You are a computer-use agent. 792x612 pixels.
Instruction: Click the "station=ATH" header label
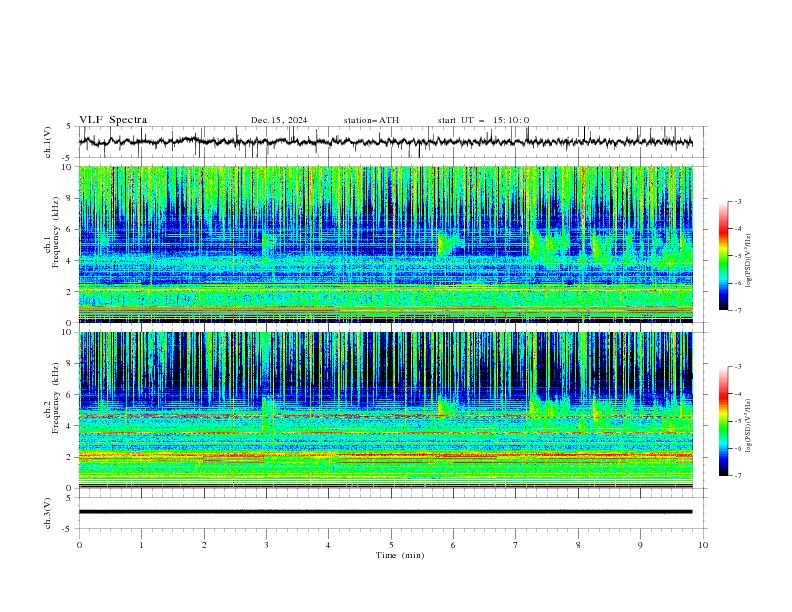tap(371, 120)
